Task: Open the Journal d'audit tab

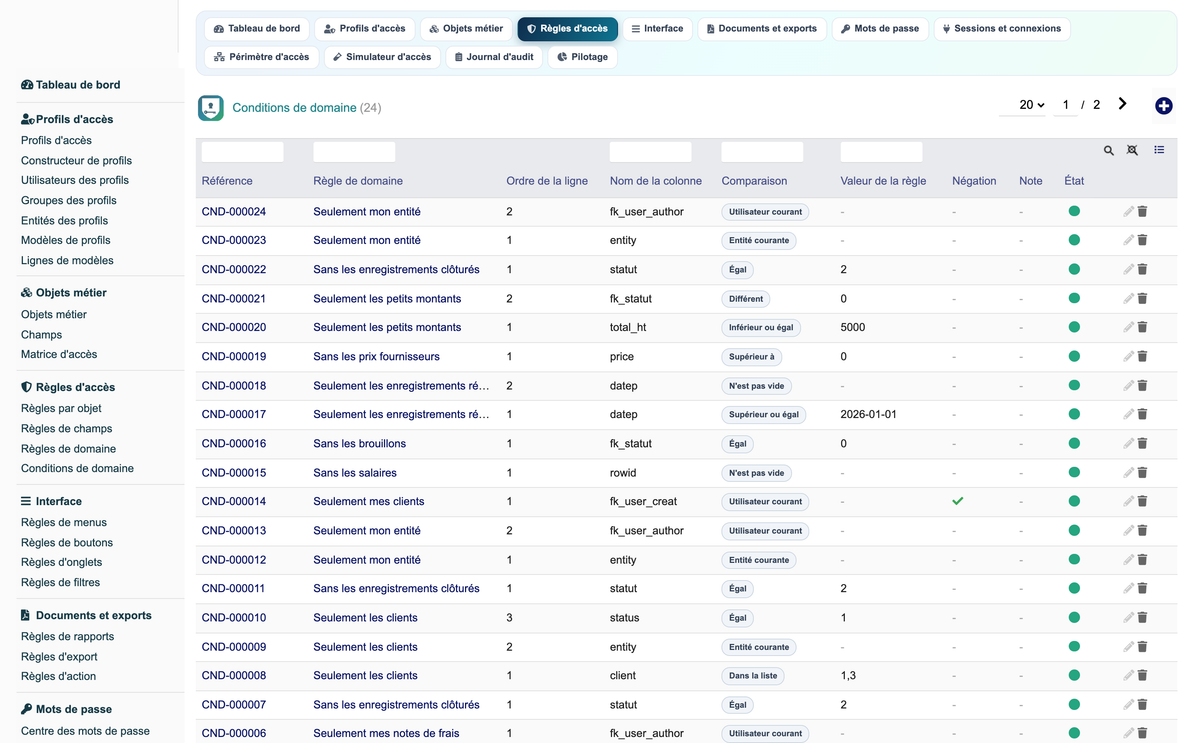Action: (493, 57)
